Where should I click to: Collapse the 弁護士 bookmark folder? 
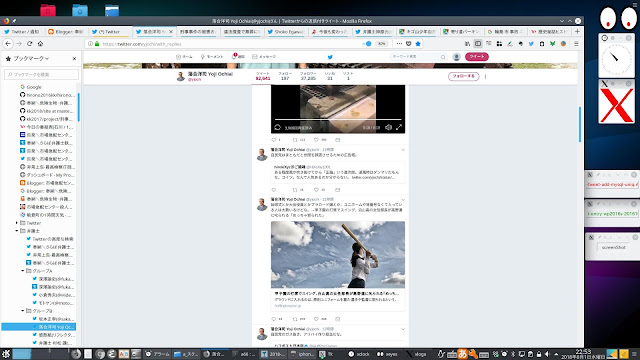point(17,231)
